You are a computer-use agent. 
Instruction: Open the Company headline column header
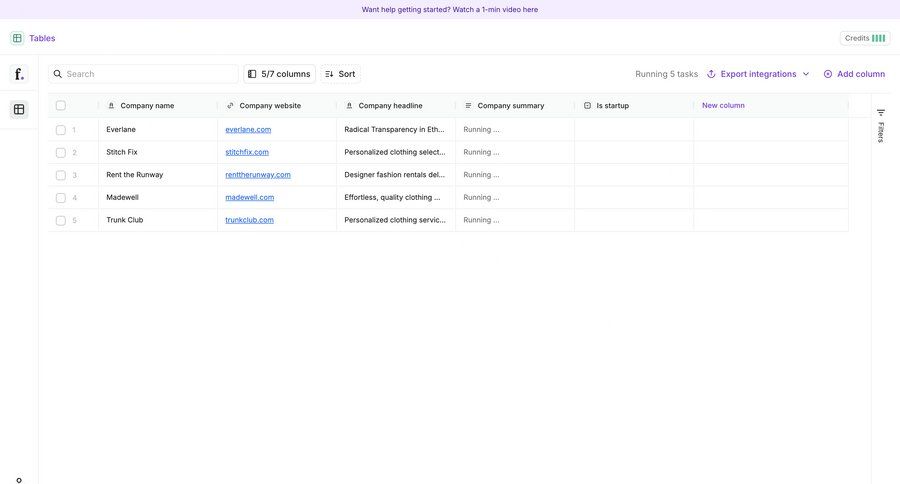point(395,106)
